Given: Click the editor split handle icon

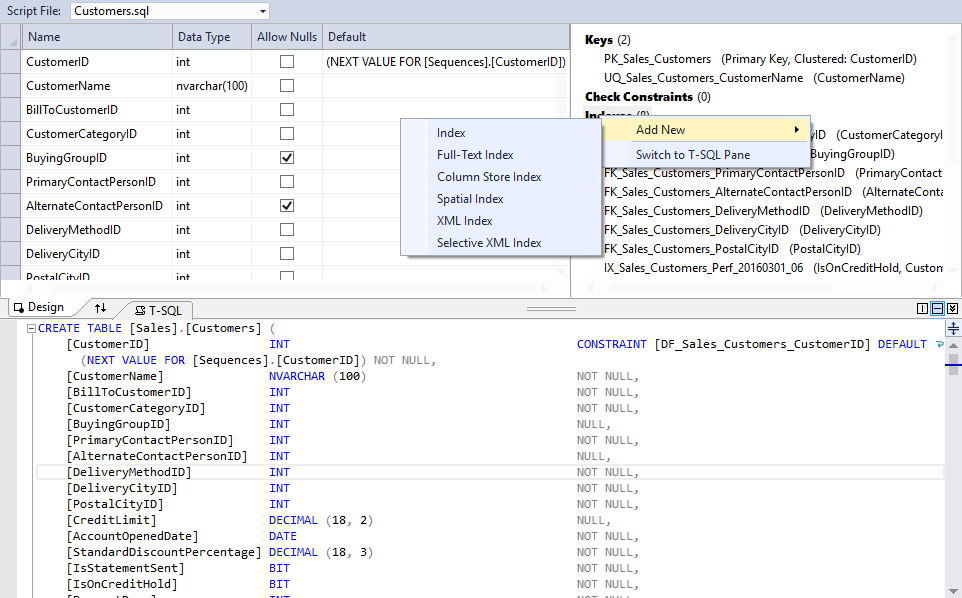Looking at the screenshot, I should pyautogui.click(x=953, y=328).
